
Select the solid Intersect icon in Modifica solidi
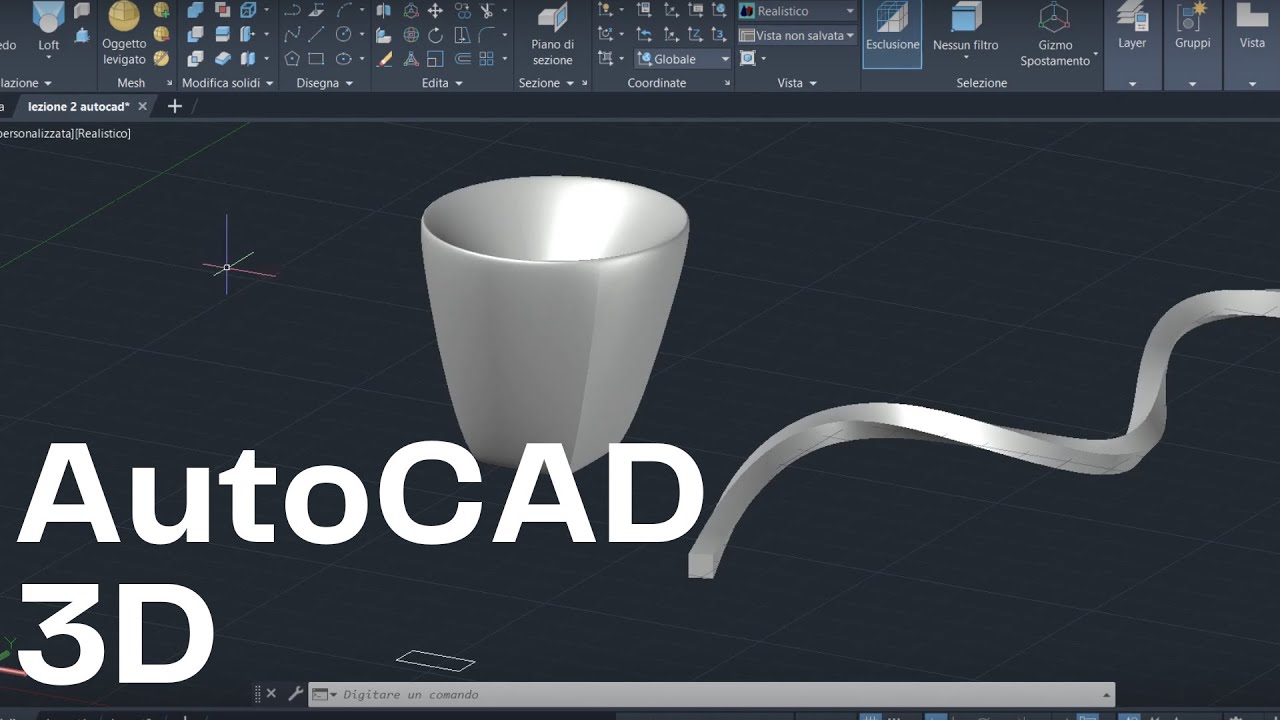coord(196,59)
